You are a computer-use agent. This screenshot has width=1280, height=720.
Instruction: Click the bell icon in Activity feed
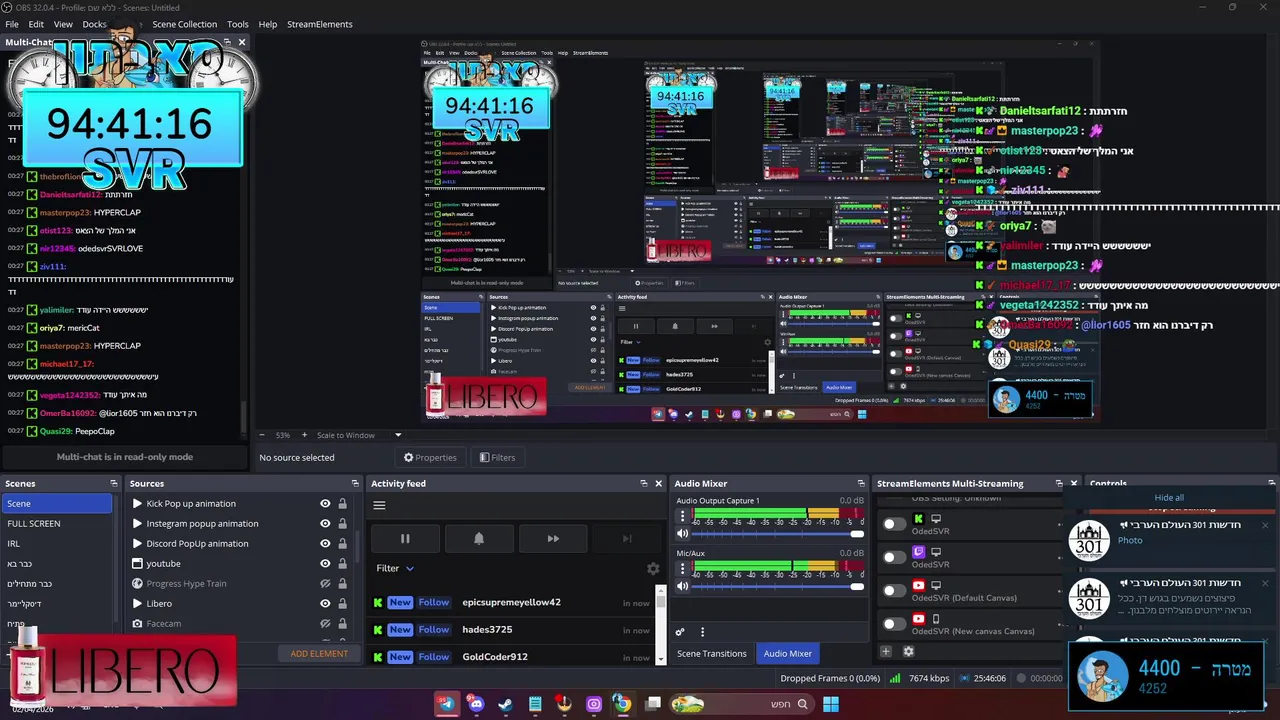479,538
